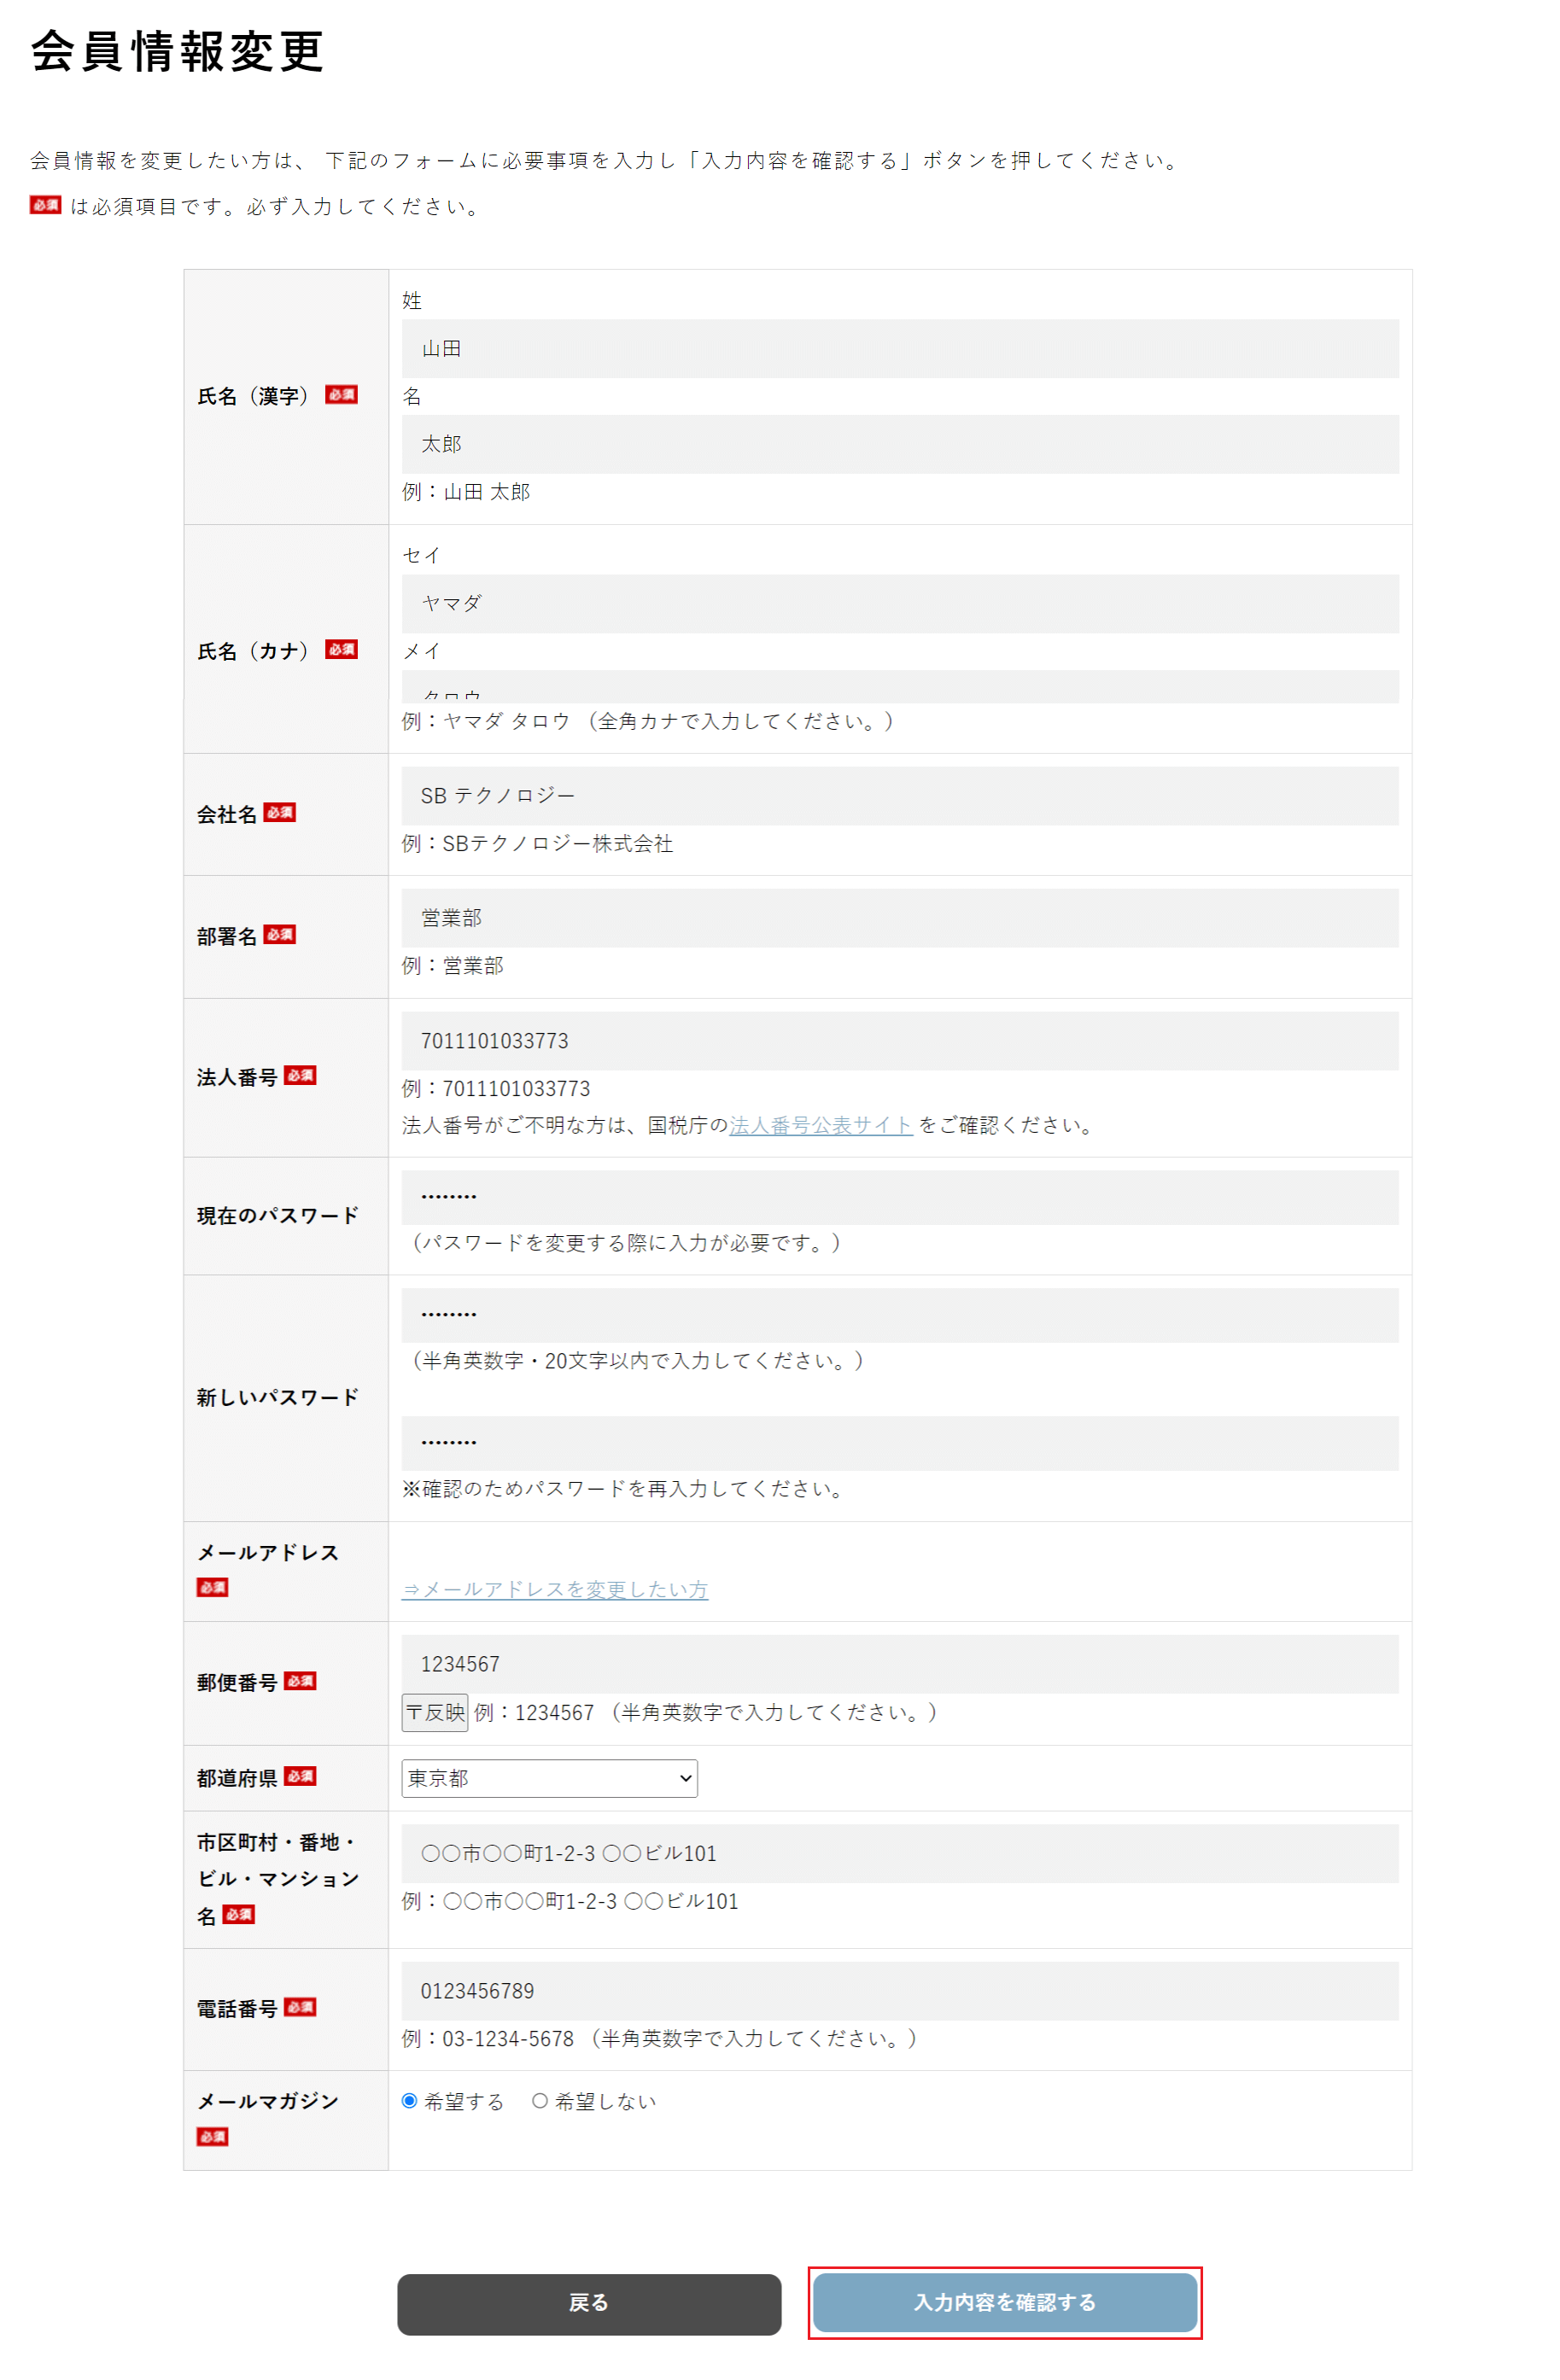Screen dimensions: 1560x2380
Task: Click the 必須 badge beside 部署名
Action: tap(279, 935)
